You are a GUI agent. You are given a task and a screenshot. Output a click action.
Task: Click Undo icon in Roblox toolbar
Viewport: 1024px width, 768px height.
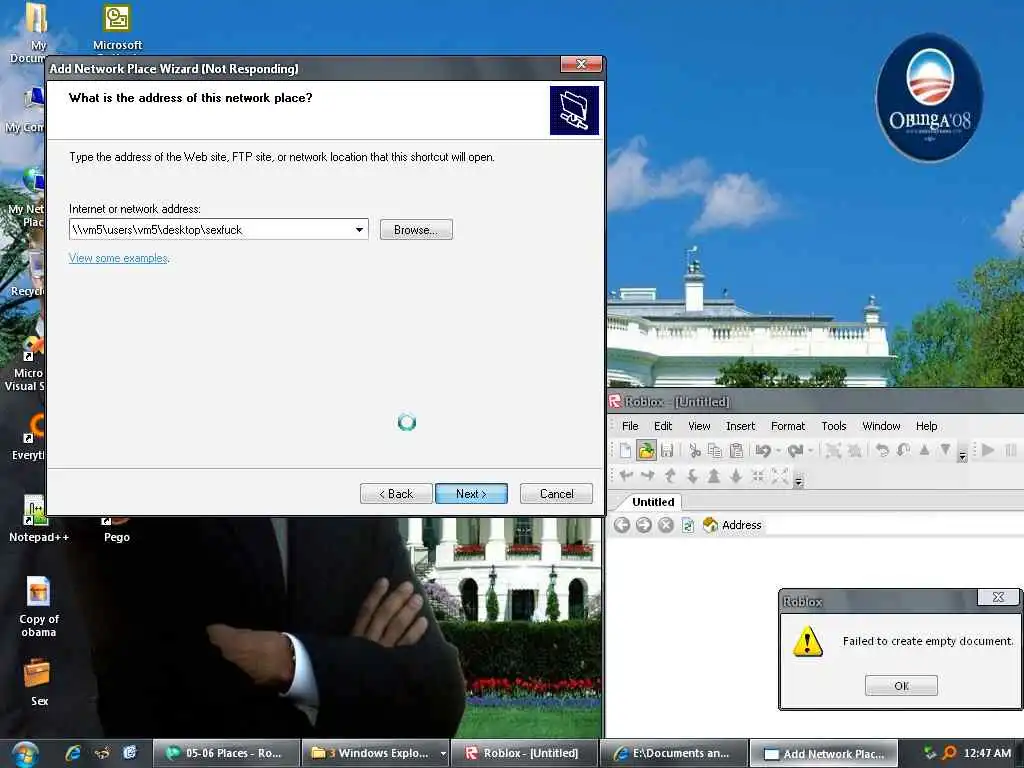tap(763, 450)
